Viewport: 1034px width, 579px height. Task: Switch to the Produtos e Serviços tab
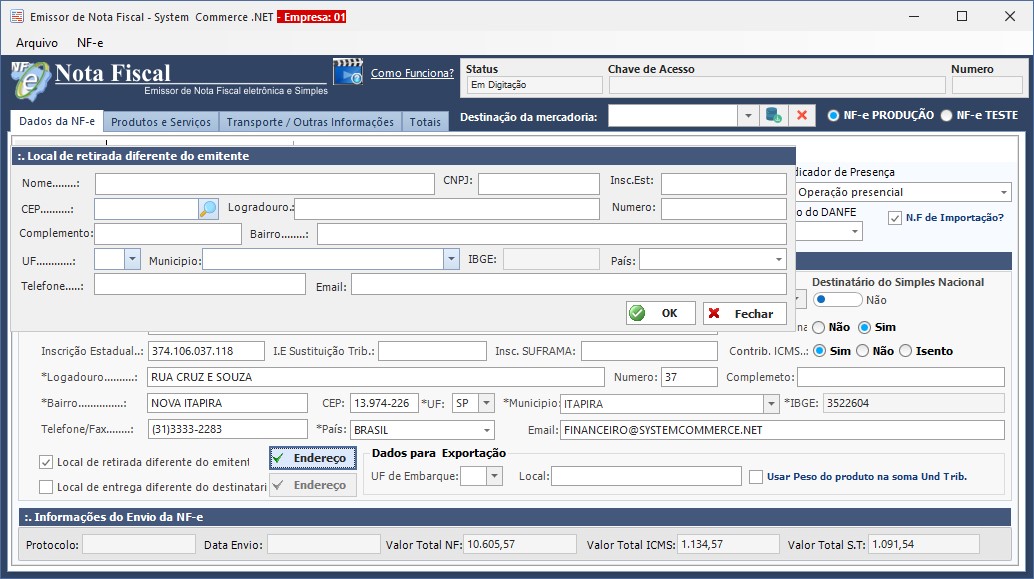point(161,122)
